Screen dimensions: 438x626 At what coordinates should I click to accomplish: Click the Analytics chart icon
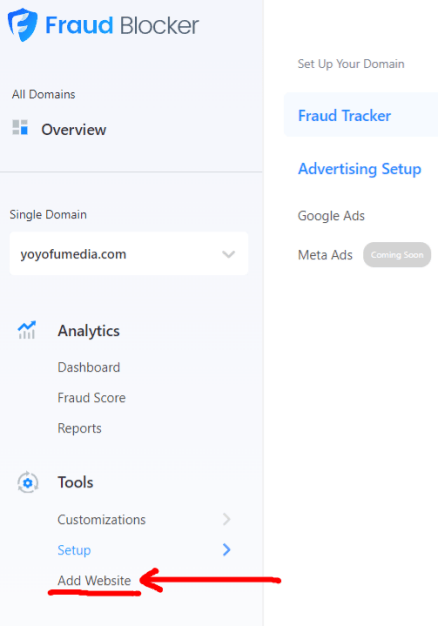(27, 330)
